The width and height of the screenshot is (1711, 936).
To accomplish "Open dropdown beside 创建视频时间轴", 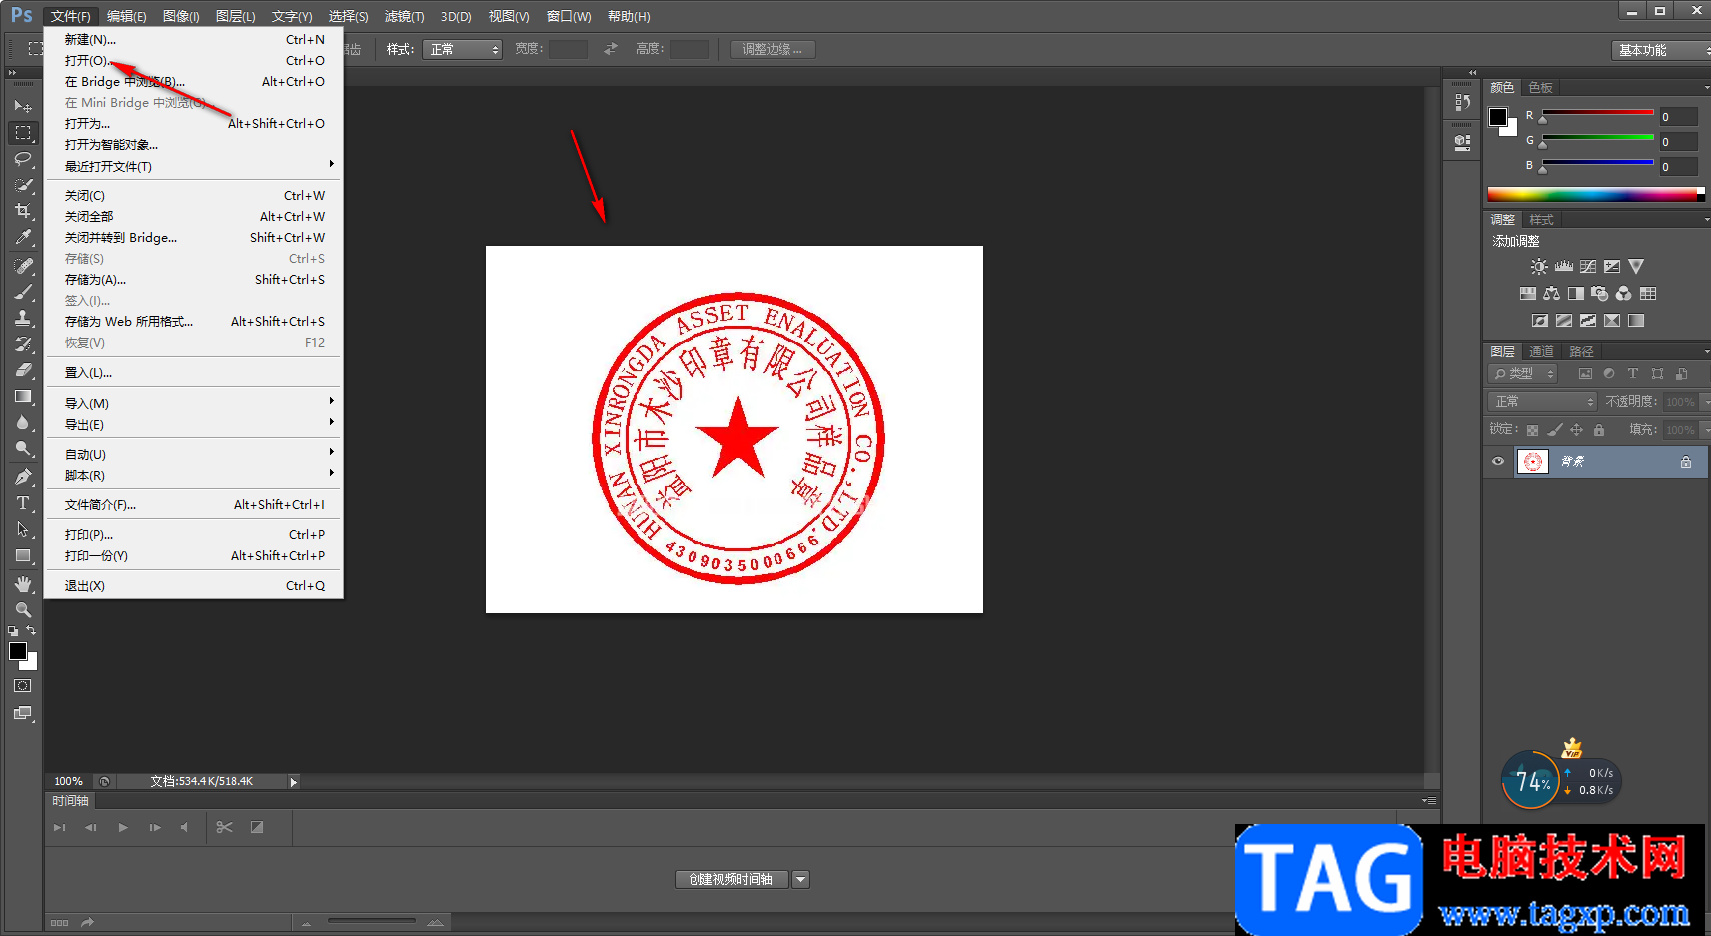I will (800, 879).
